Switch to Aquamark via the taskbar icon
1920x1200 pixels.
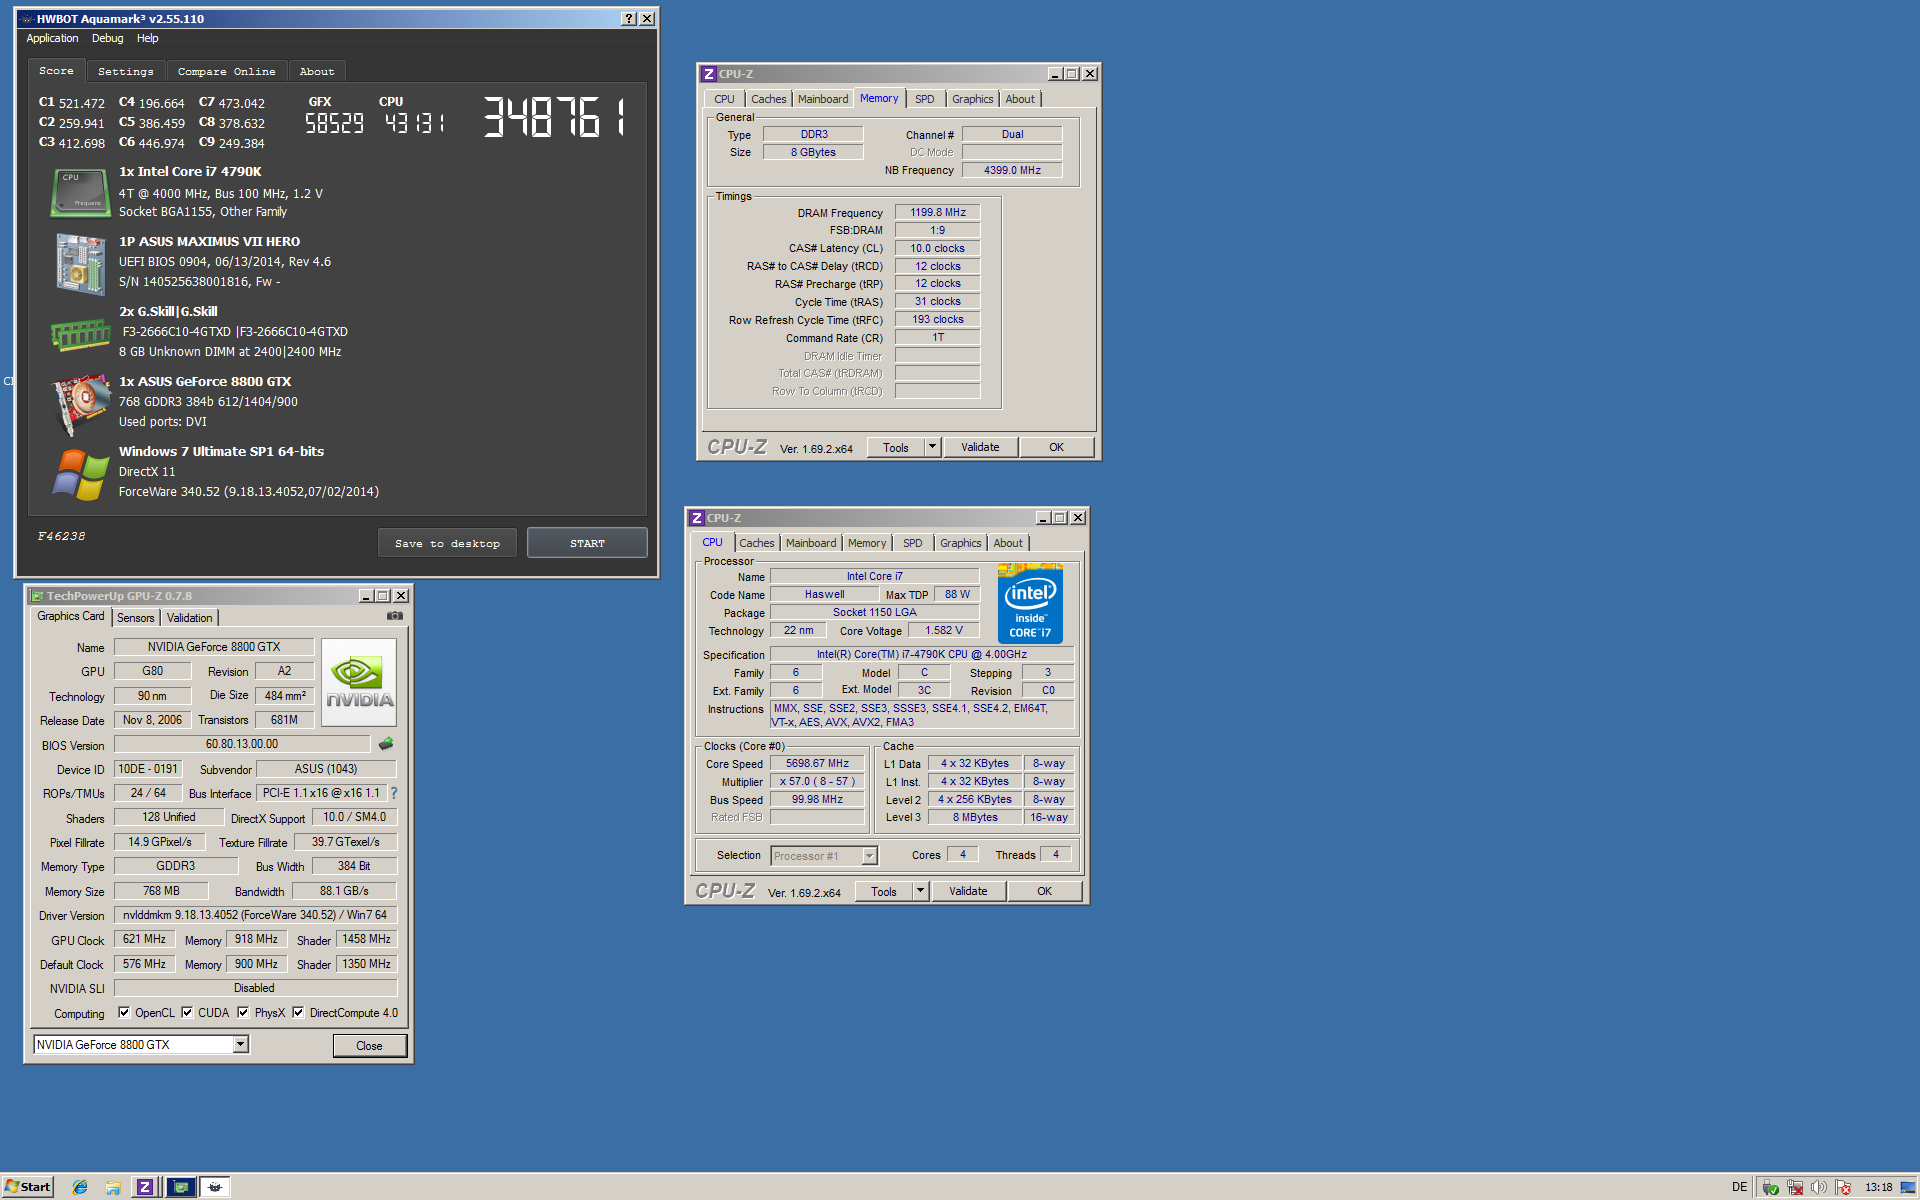215,1187
